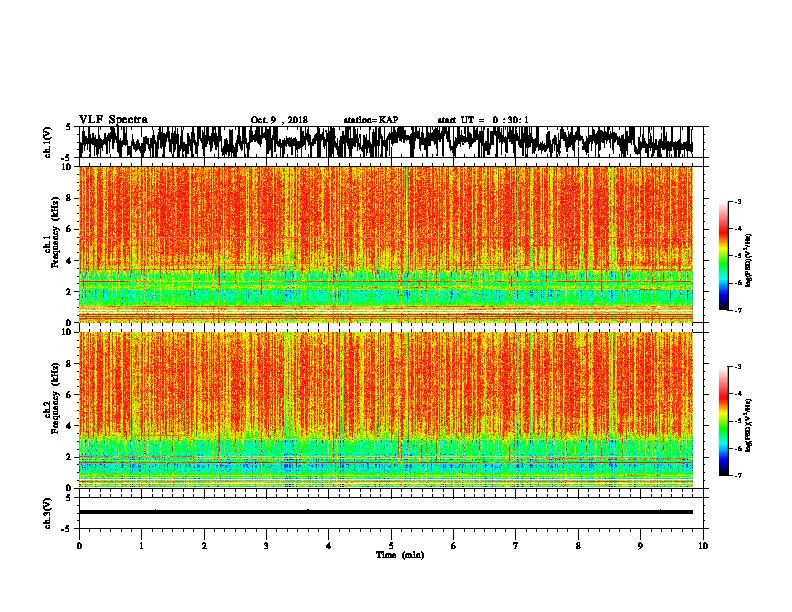Select the "start UT = 0:30:1" label
Screen dimensions: 792x612
(483, 120)
